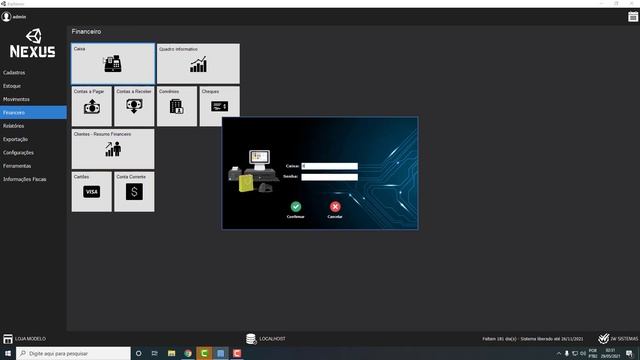Open the Windows Start menu
This screenshot has width=640, height=360.
(8, 353)
